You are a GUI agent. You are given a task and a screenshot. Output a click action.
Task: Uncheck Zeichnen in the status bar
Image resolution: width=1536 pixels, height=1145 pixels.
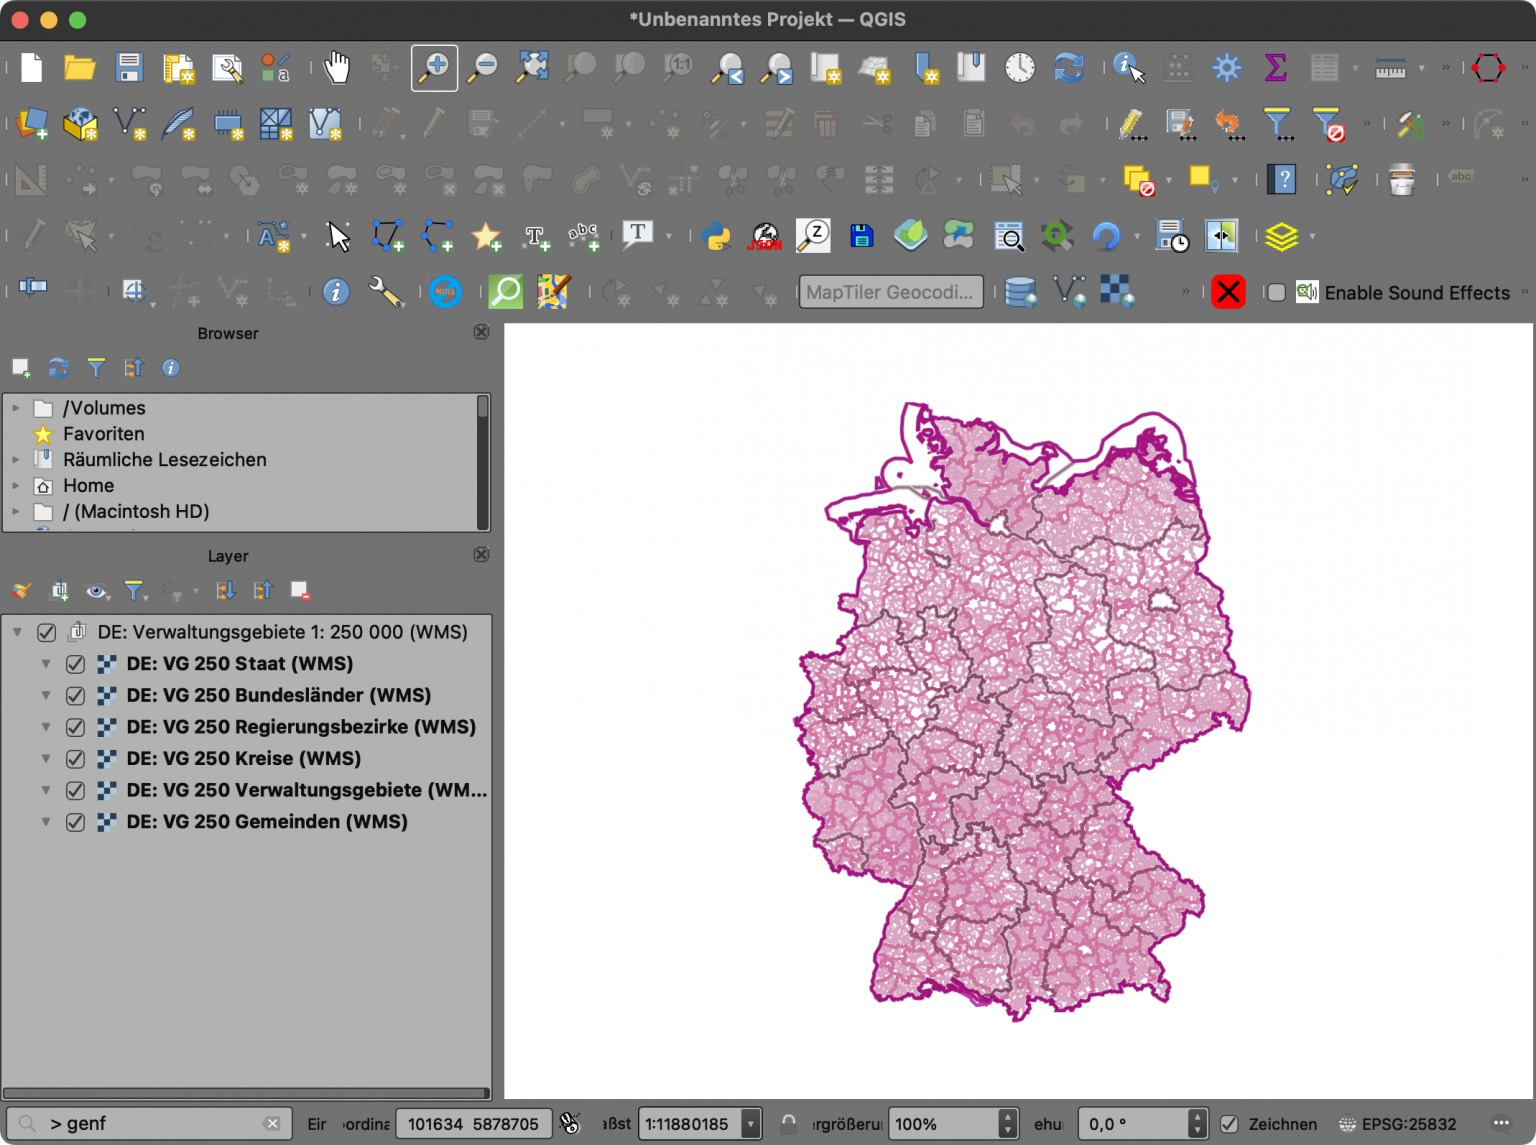click(1232, 1124)
